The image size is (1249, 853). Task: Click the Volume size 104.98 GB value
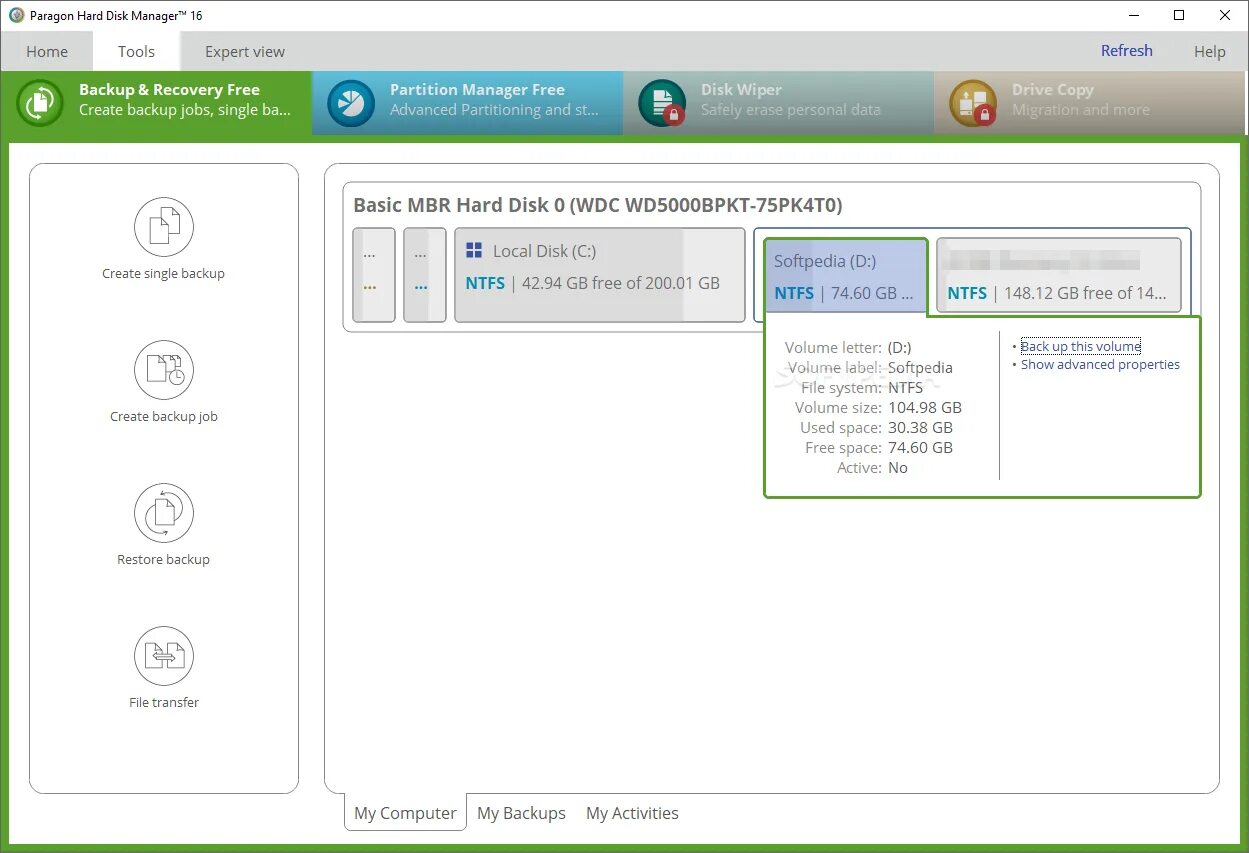(x=925, y=407)
